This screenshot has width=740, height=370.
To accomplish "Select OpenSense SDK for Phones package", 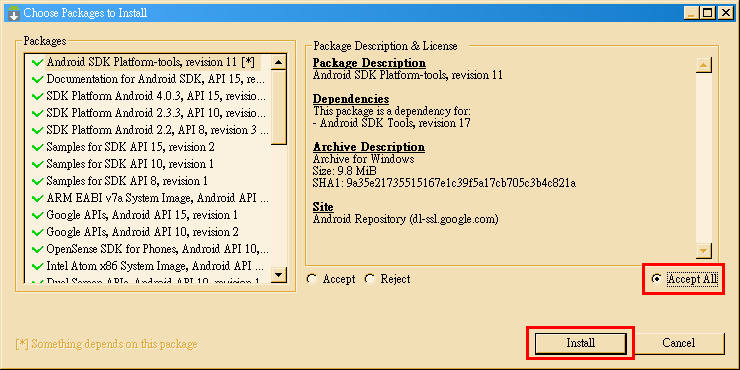I will click(151, 249).
